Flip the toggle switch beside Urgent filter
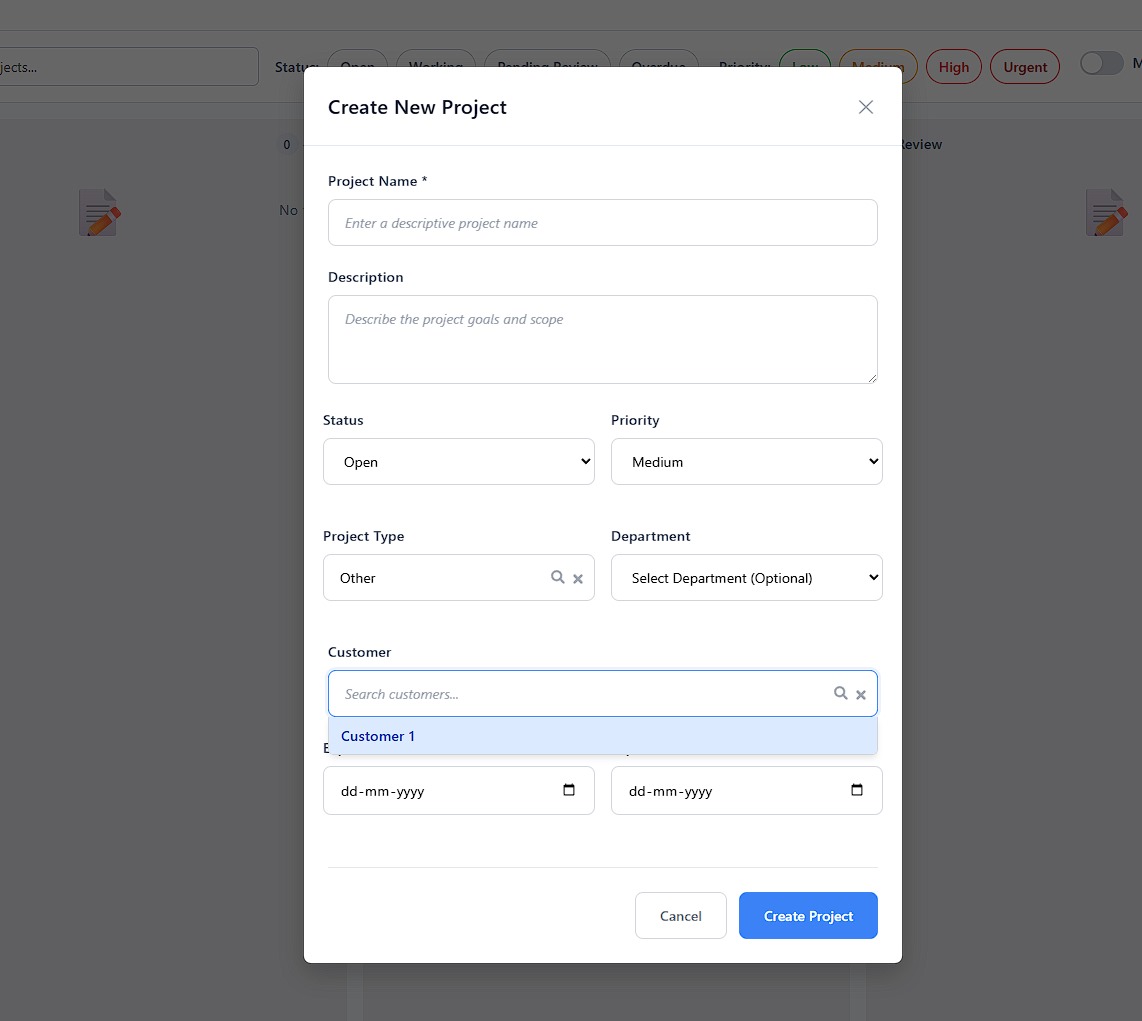The image size is (1142, 1021). [x=1101, y=63]
